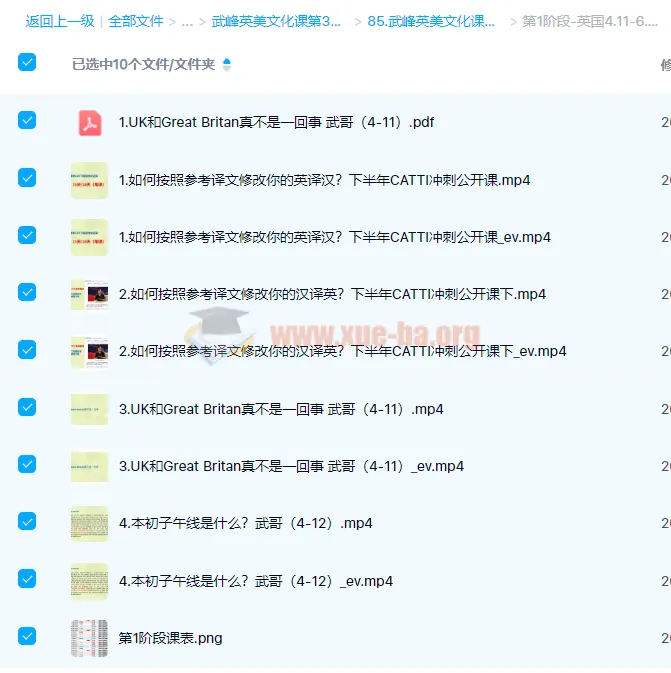Image resolution: width=671 pixels, height=673 pixels.
Task: Open thumbnail of 2.如何按照参考译文修改你的汉译英 公开课下.mp4
Action: coord(89,294)
